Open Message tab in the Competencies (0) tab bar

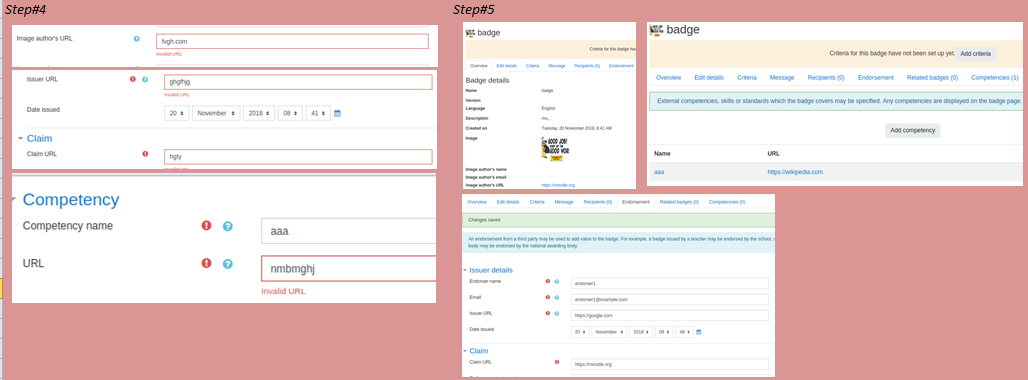pos(564,202)
